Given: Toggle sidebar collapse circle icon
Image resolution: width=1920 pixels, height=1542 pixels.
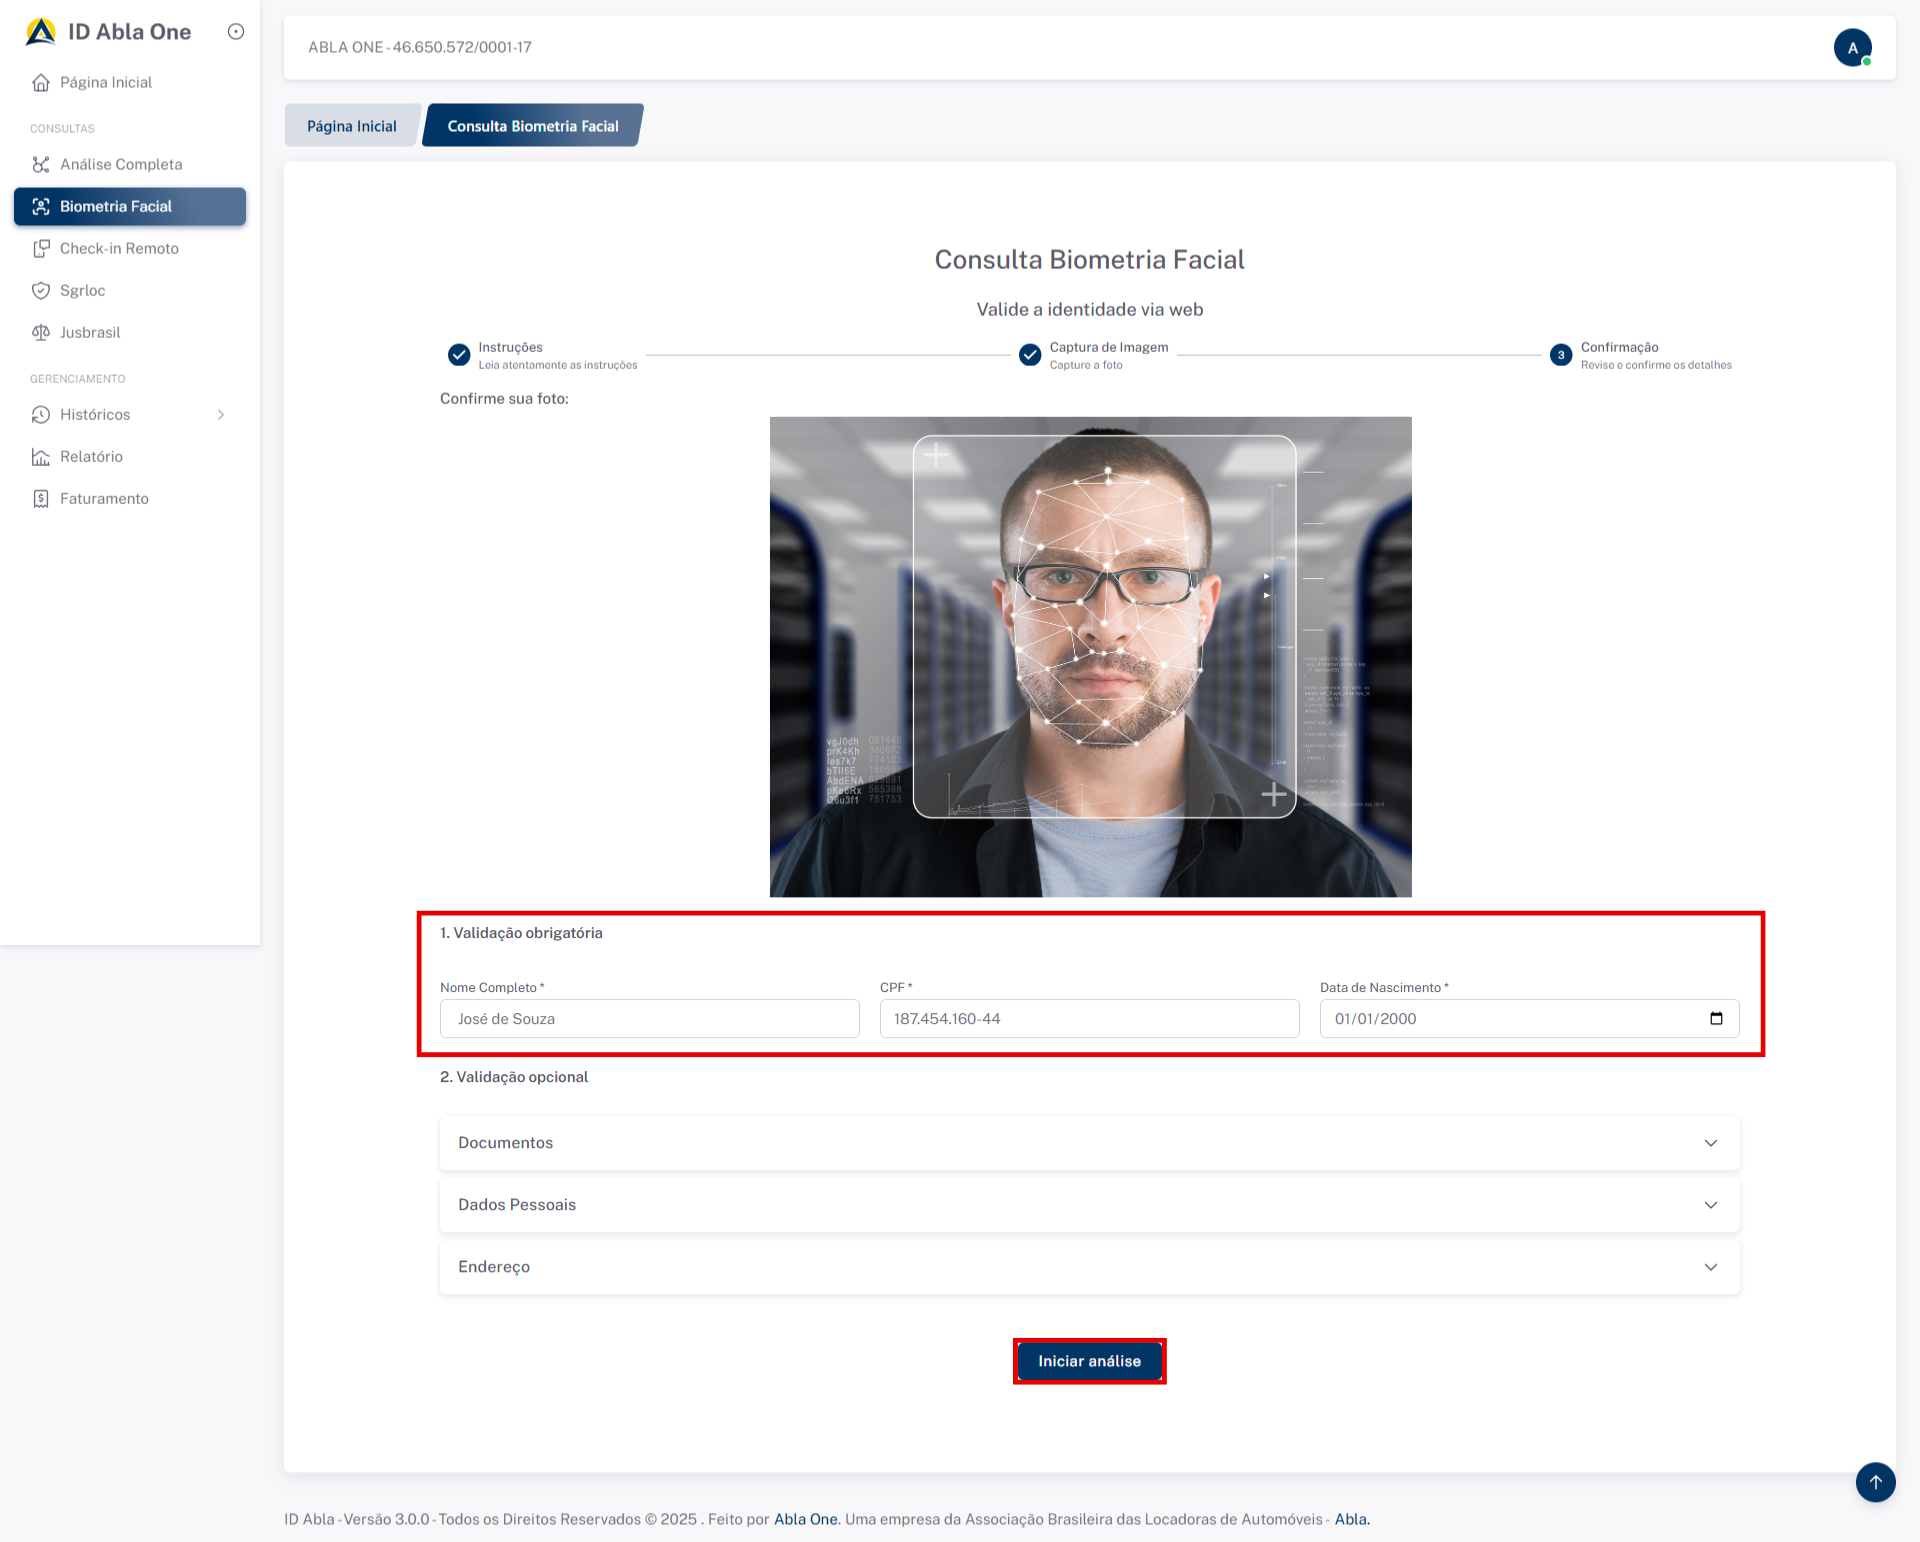Looking at the screenshot, I should tap(236, 32).
